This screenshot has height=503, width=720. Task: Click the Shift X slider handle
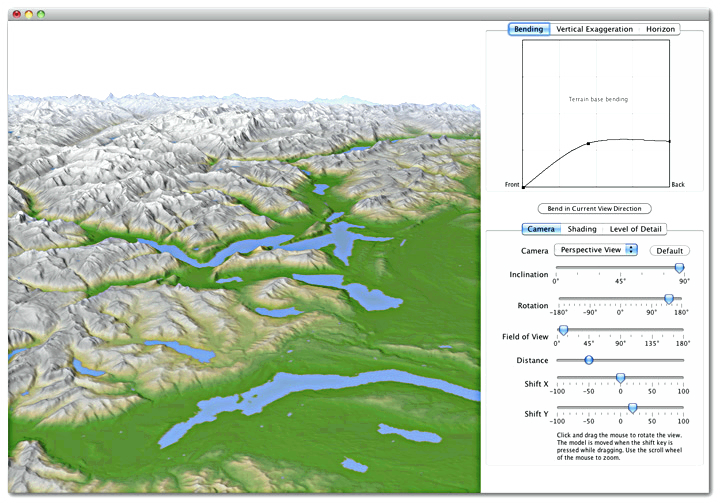pyautogui.click(x=620, y=378)
